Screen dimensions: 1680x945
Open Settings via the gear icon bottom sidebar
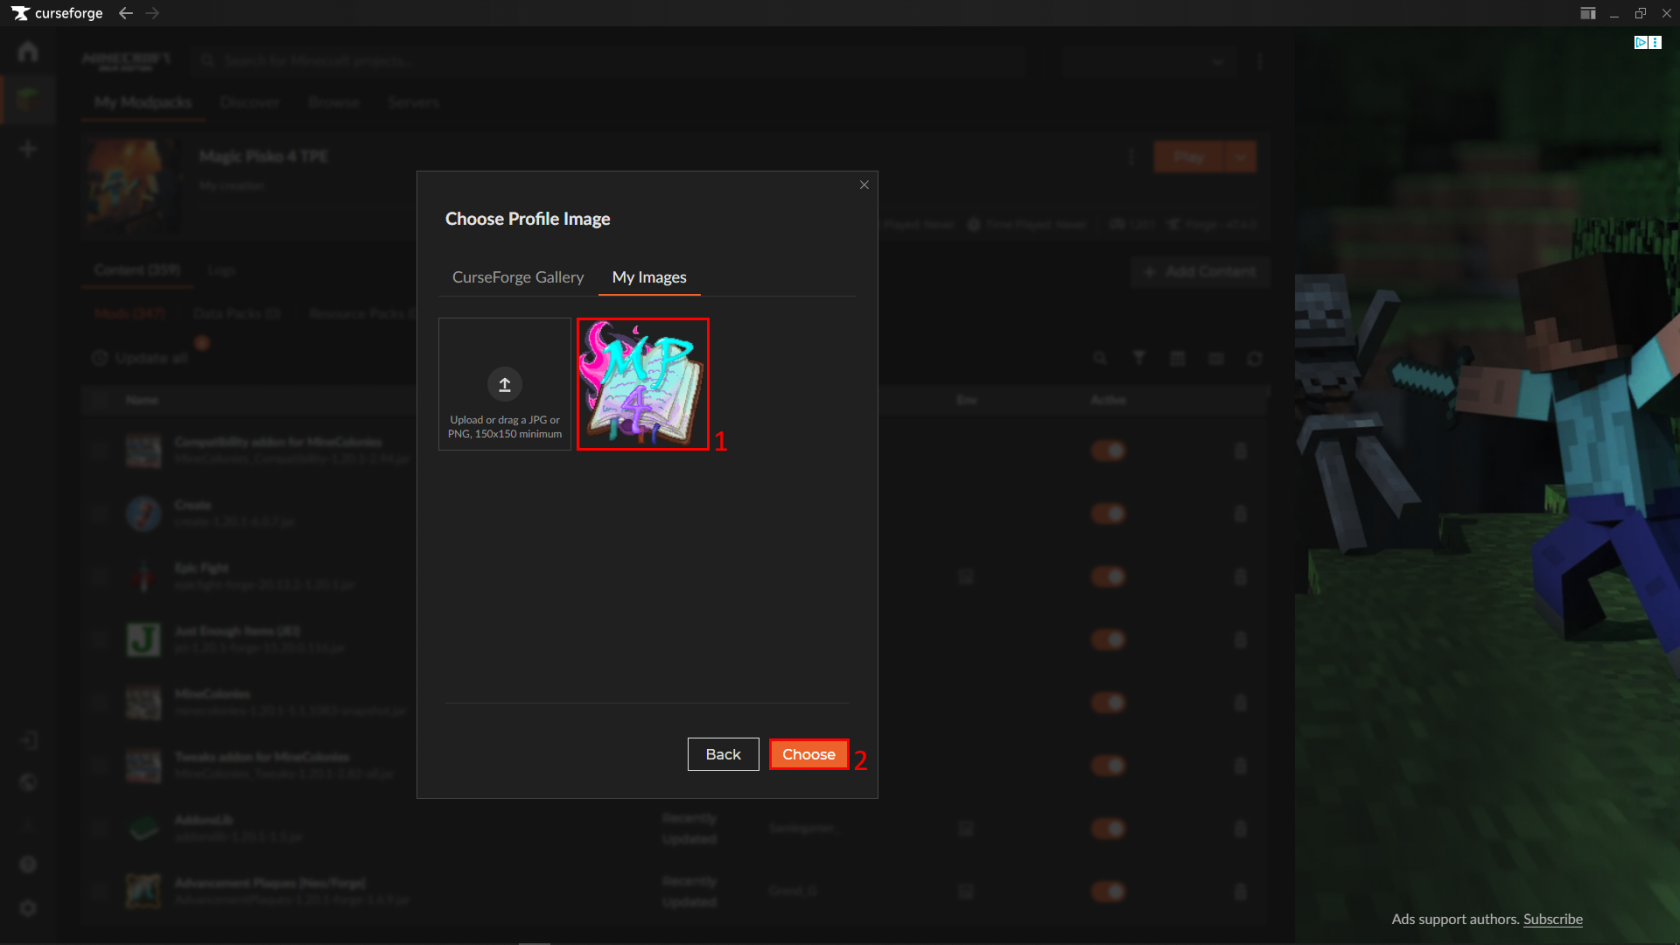27,908
